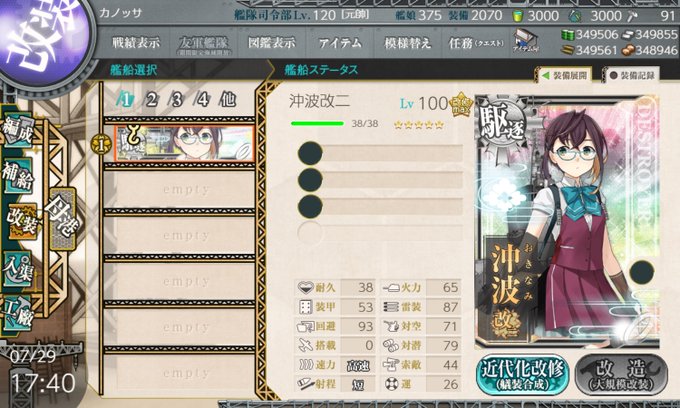The width and height of the screenshot is (680, 408).
Task: Open the 補給 resupply icon
Action: [x=17, y=177]
